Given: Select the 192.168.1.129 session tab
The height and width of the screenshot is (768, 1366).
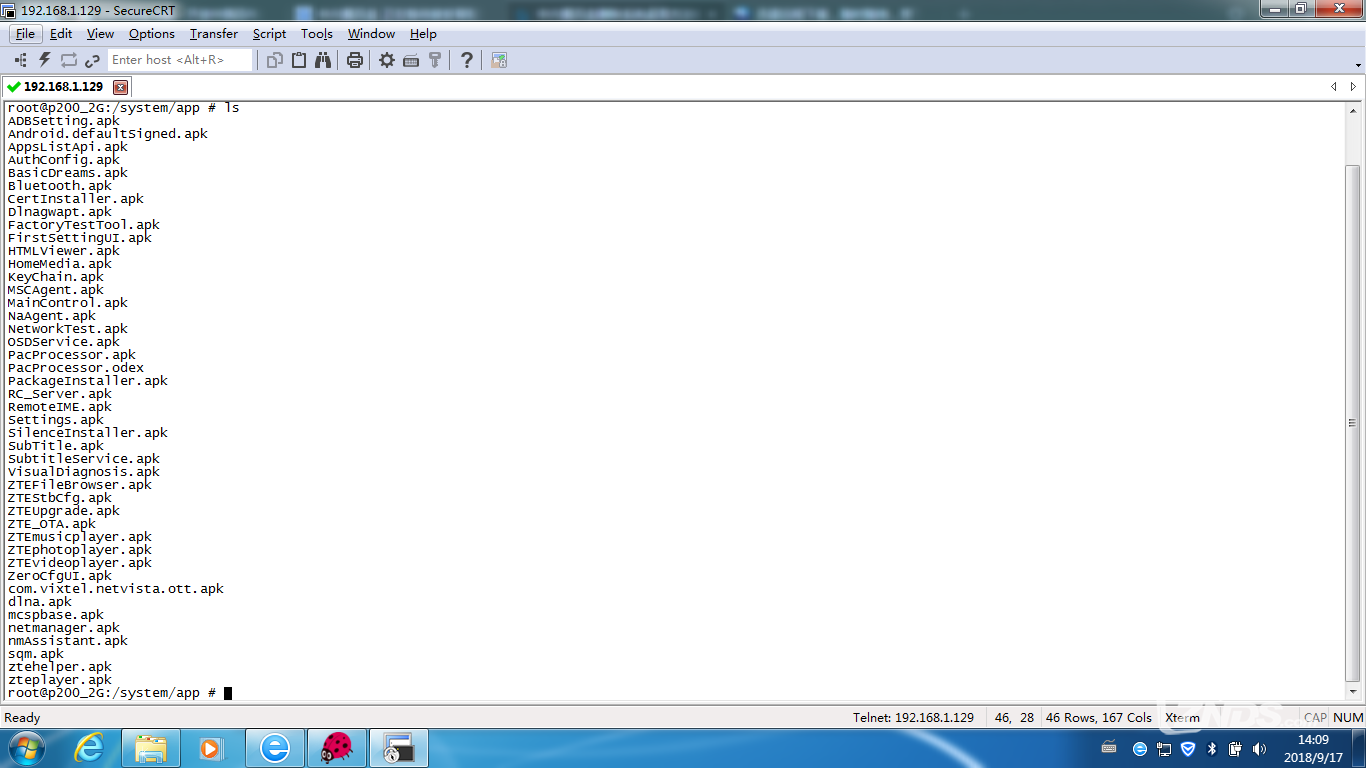Looking at the screenshot, I should [x=67, y=87].
